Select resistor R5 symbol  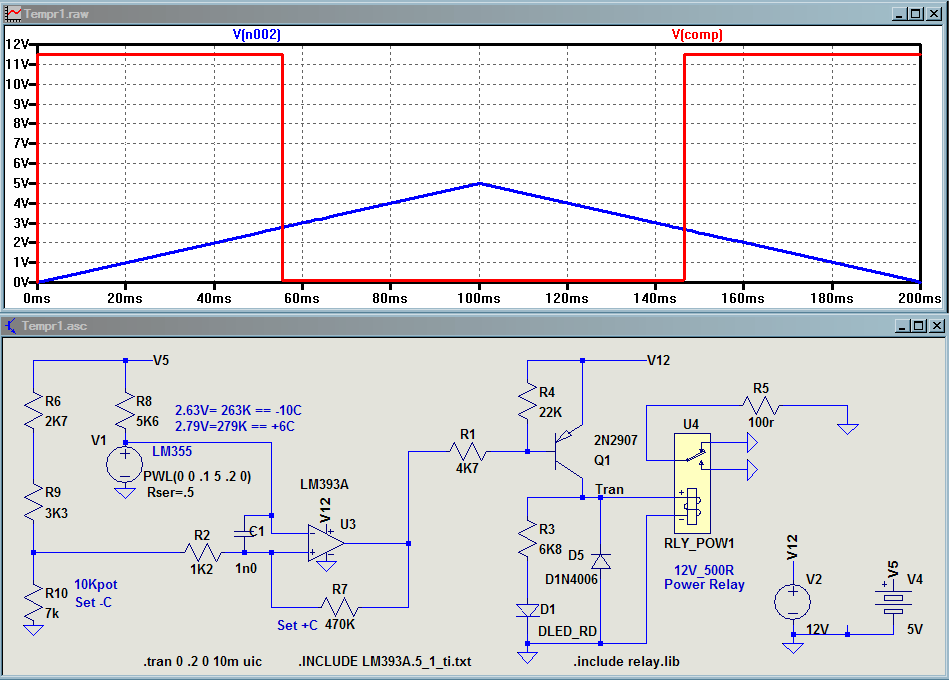(x=761, y=405)
